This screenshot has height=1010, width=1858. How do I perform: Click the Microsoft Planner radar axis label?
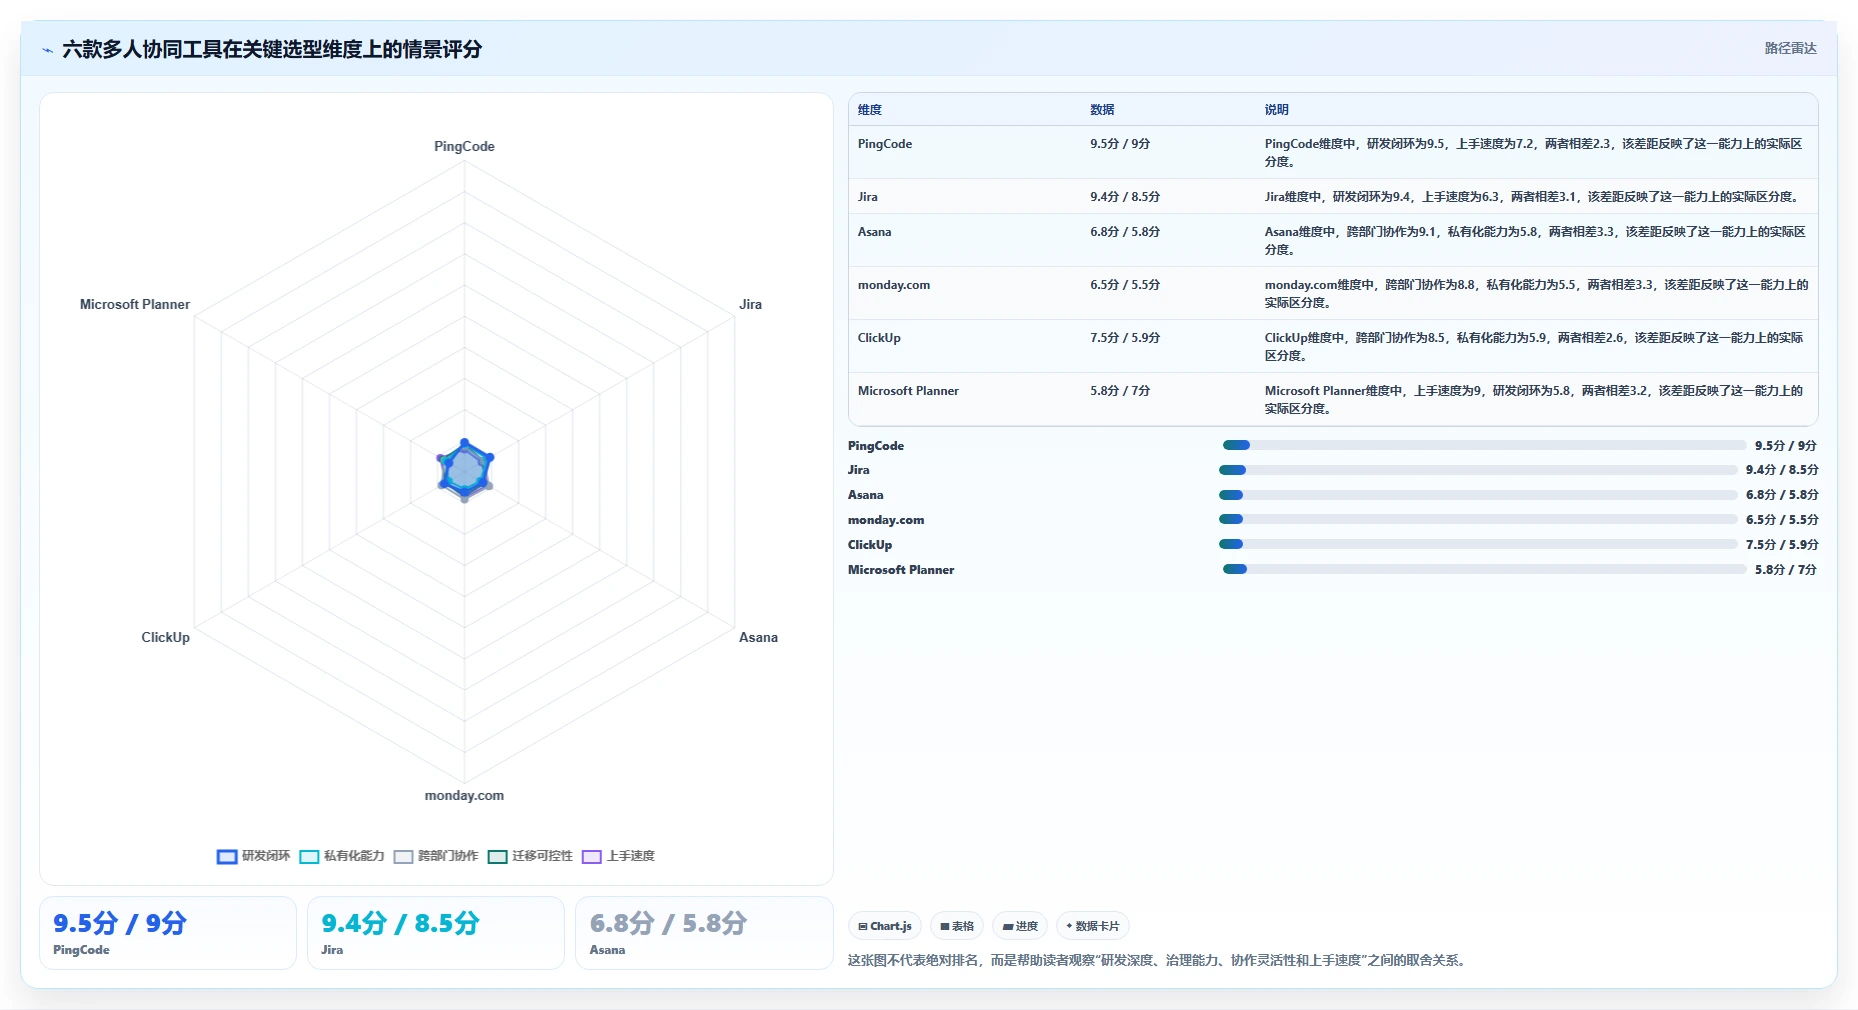point(135,304)
